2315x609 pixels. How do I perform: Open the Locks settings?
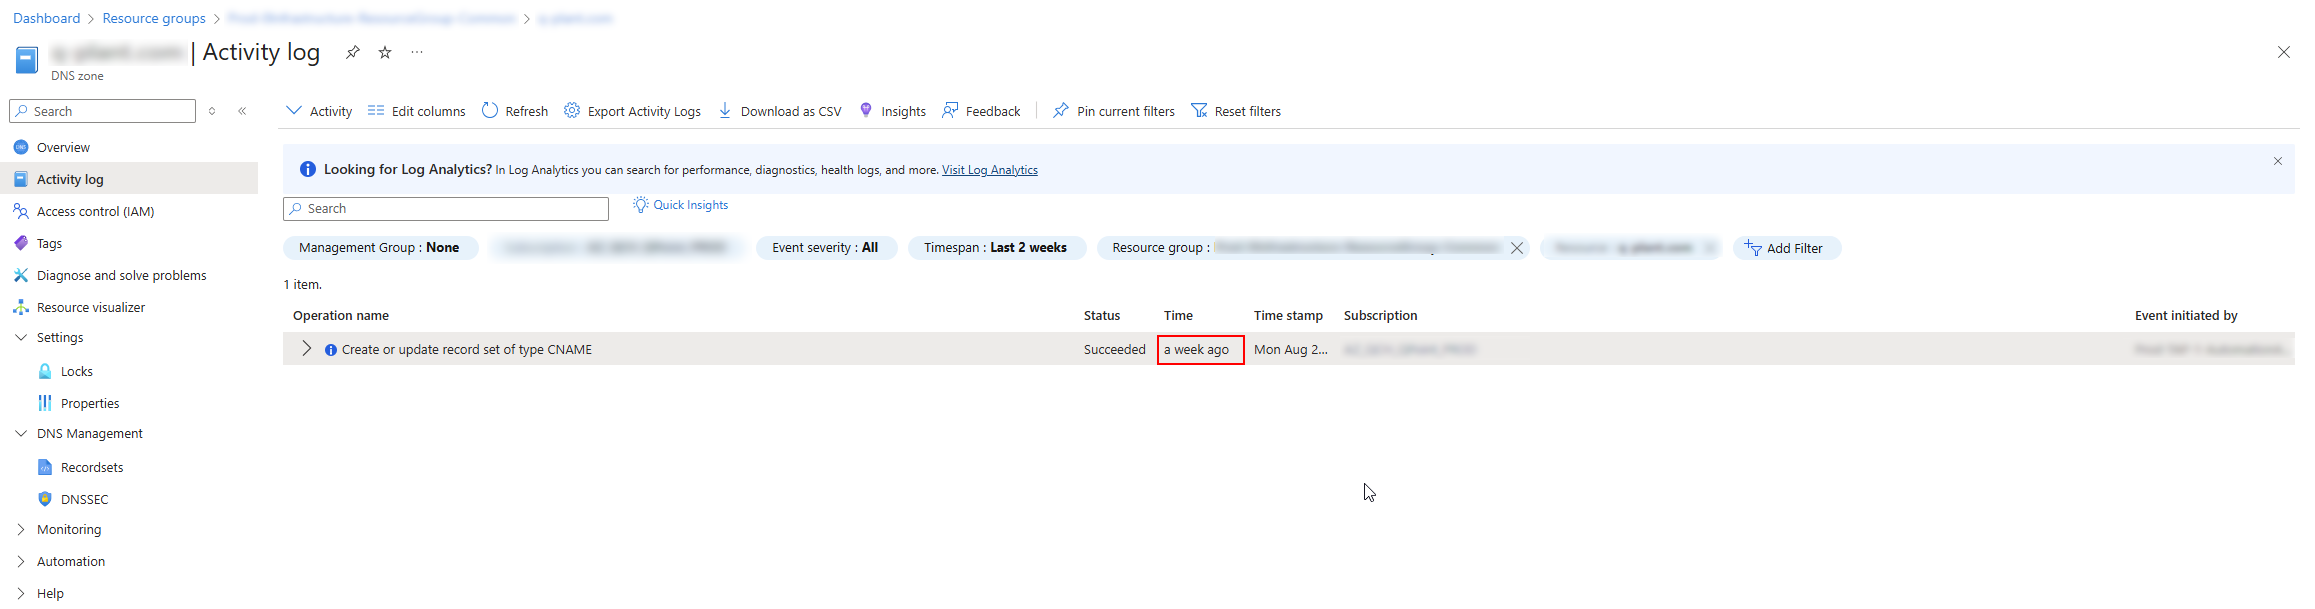76,371
